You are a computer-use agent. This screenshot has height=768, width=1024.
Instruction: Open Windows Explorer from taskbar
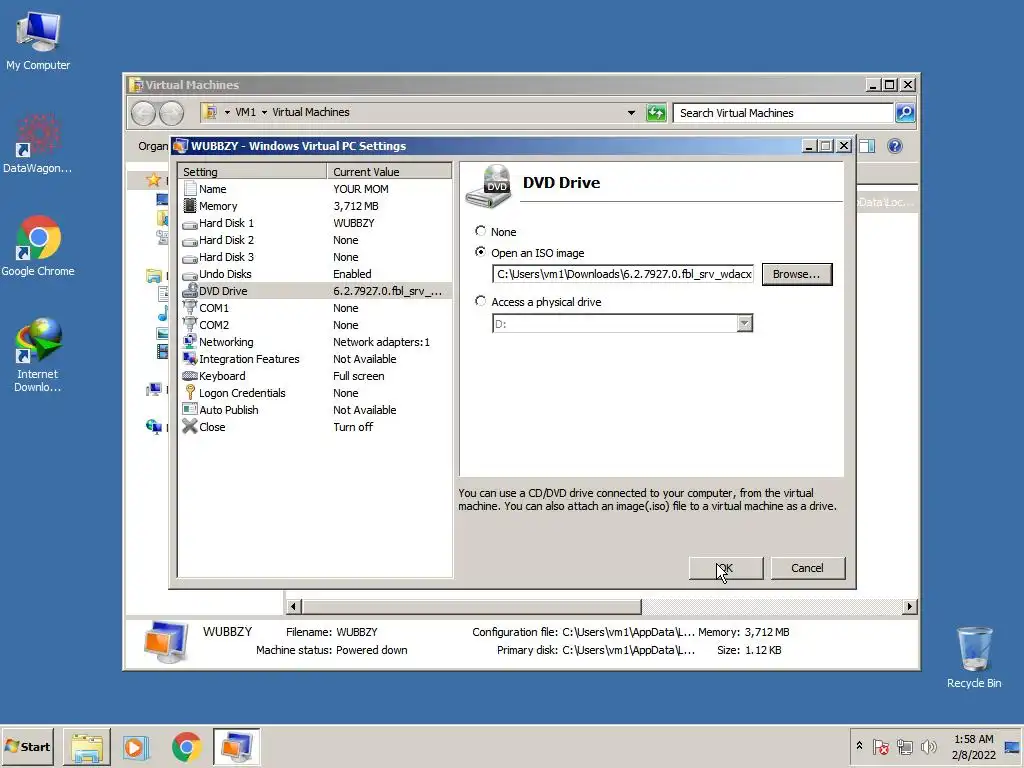(87, 746)
